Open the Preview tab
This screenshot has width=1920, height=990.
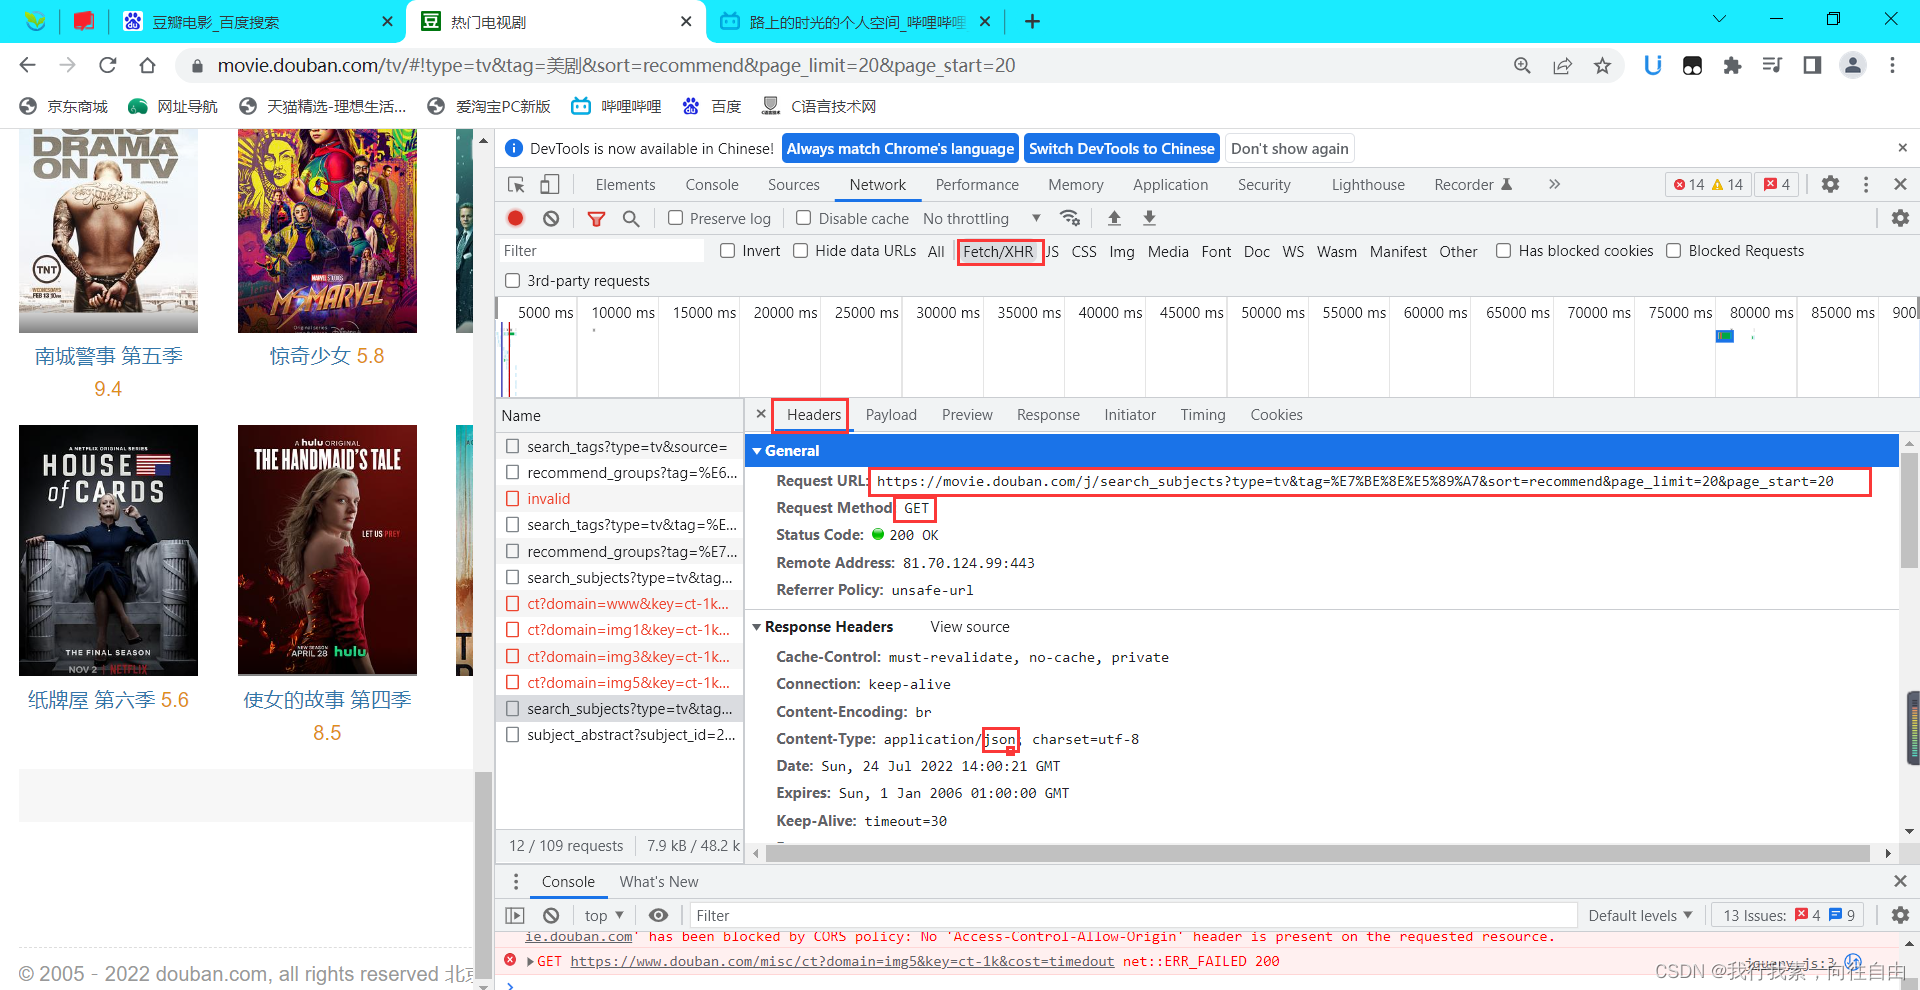(967, 415)
